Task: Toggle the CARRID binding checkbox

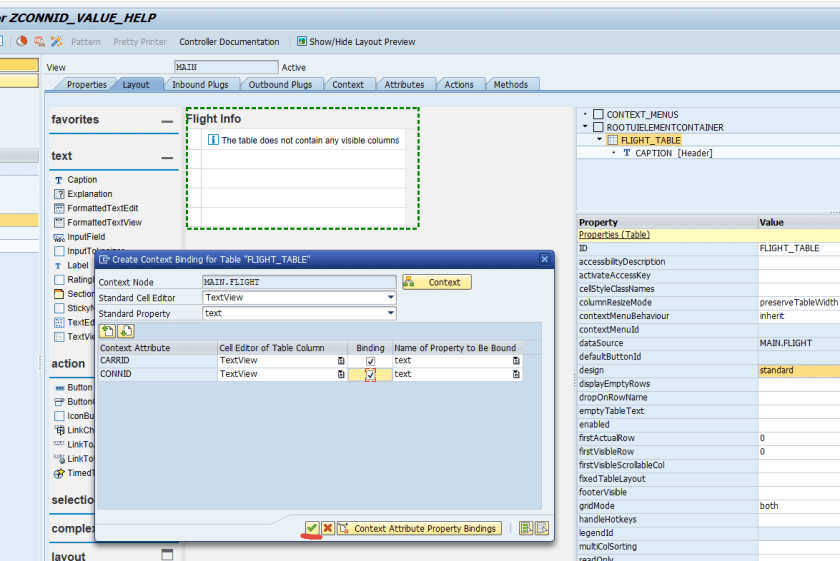Action: [x=370, y=360]
